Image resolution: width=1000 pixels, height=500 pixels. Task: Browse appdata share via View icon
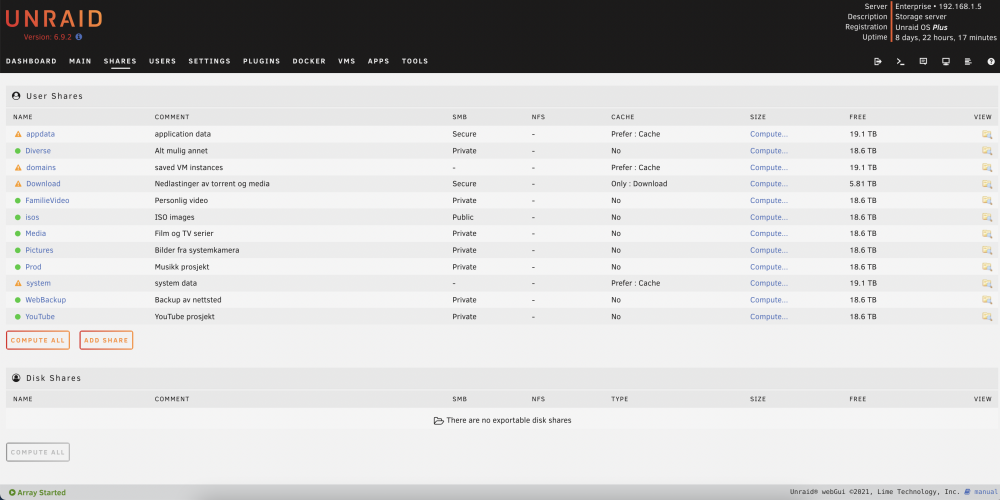pos(987,135)
